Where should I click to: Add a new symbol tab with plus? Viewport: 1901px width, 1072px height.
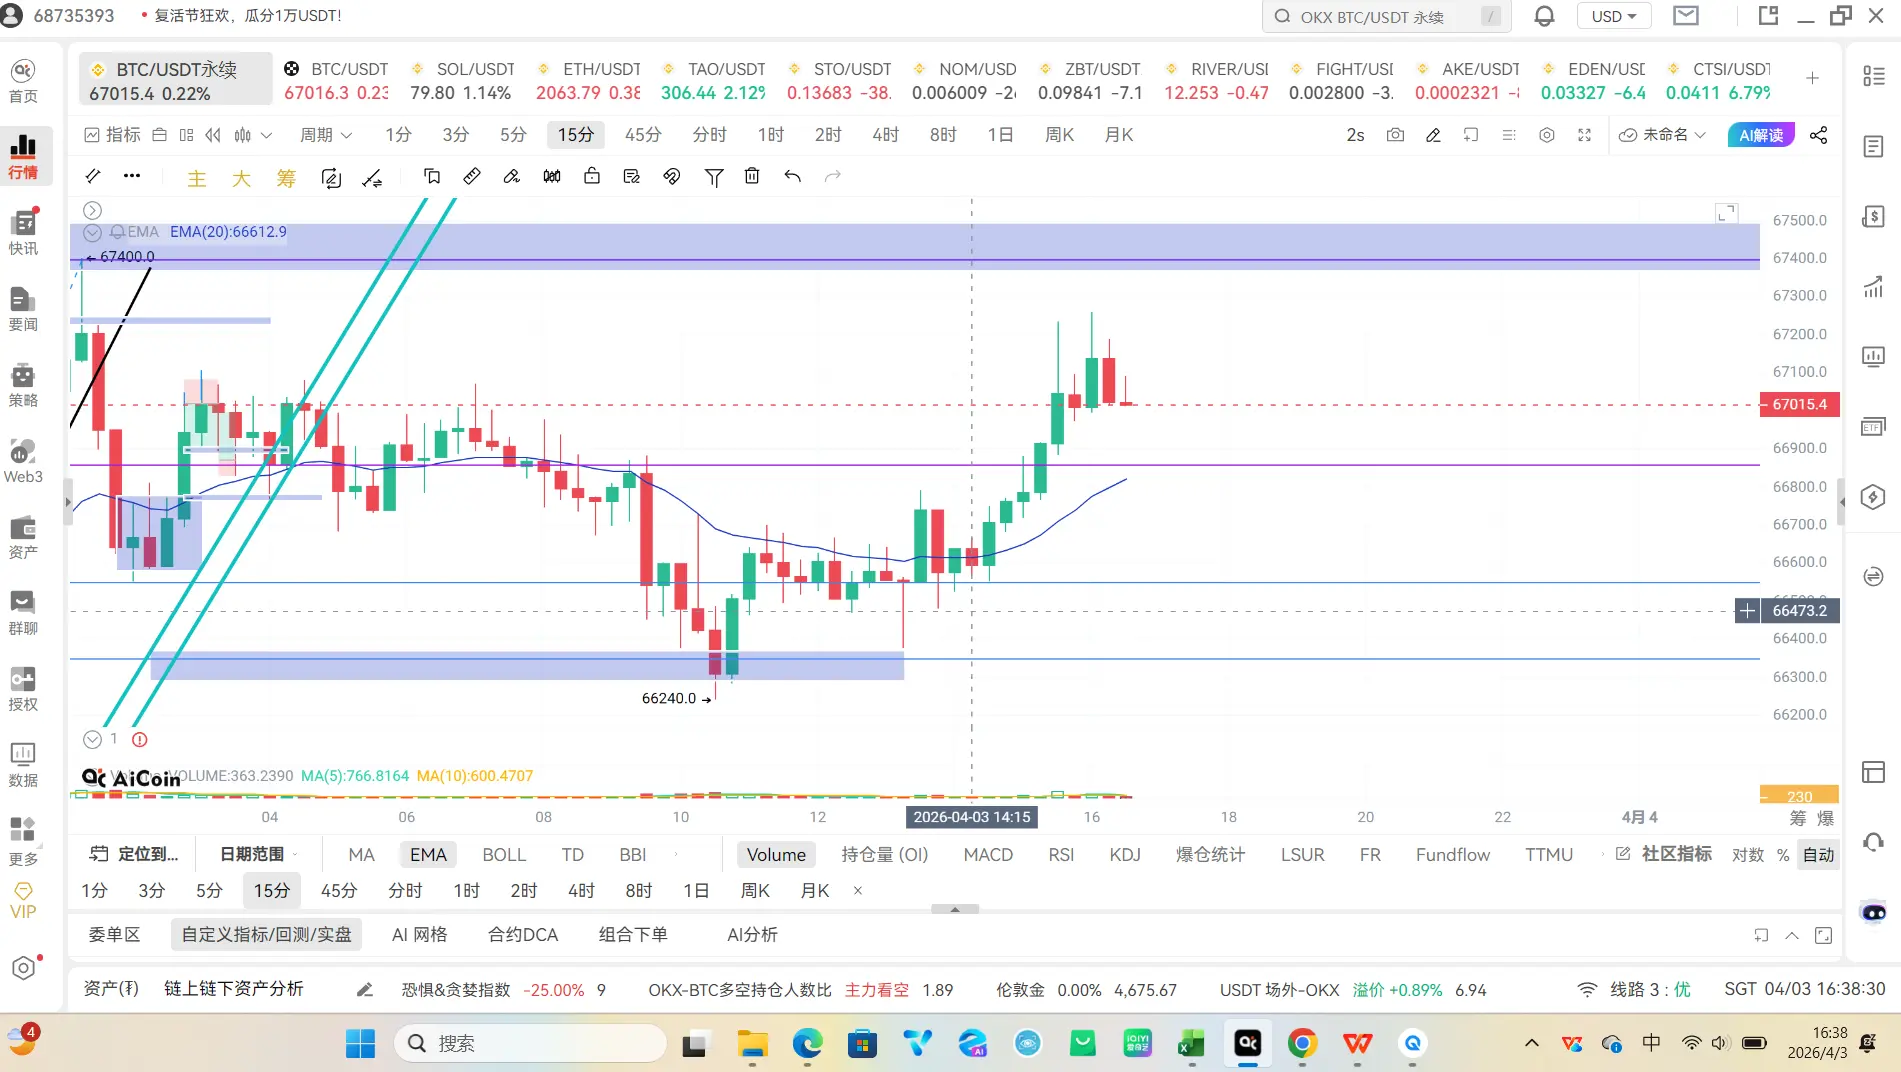click(x=1812, y=78)
